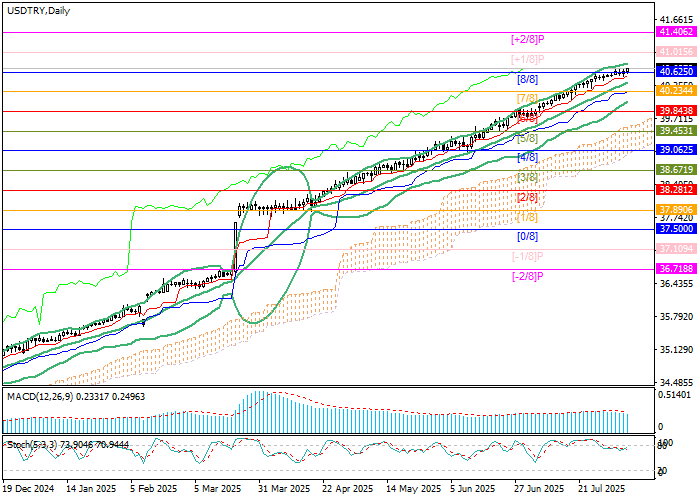Screen dimensions: 700x500
Task: Select the [+2/8]P Murrey level label
Action: click(x=527, y=40)
